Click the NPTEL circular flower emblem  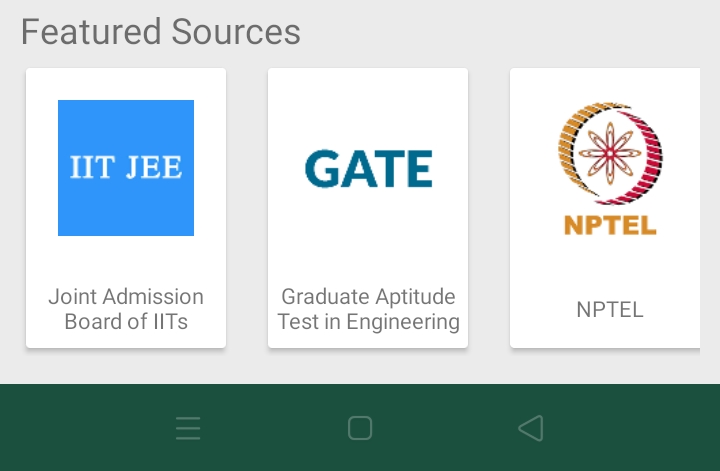[609, 152]
